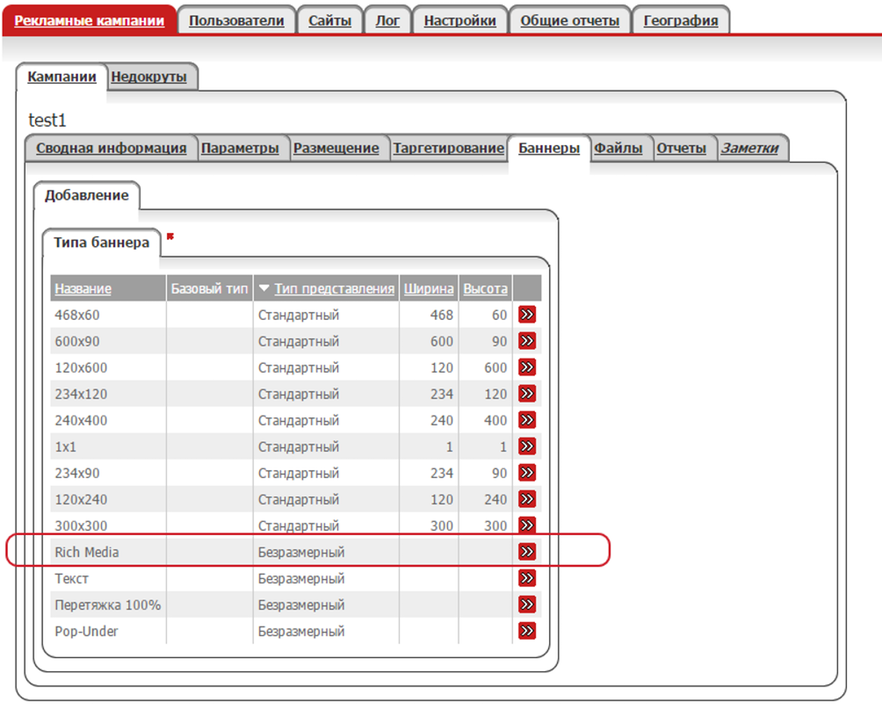This screenshot has width=882, height=724.
Task: Pick 240x400 banner with its arrow icon
Action: pos(526,420)
